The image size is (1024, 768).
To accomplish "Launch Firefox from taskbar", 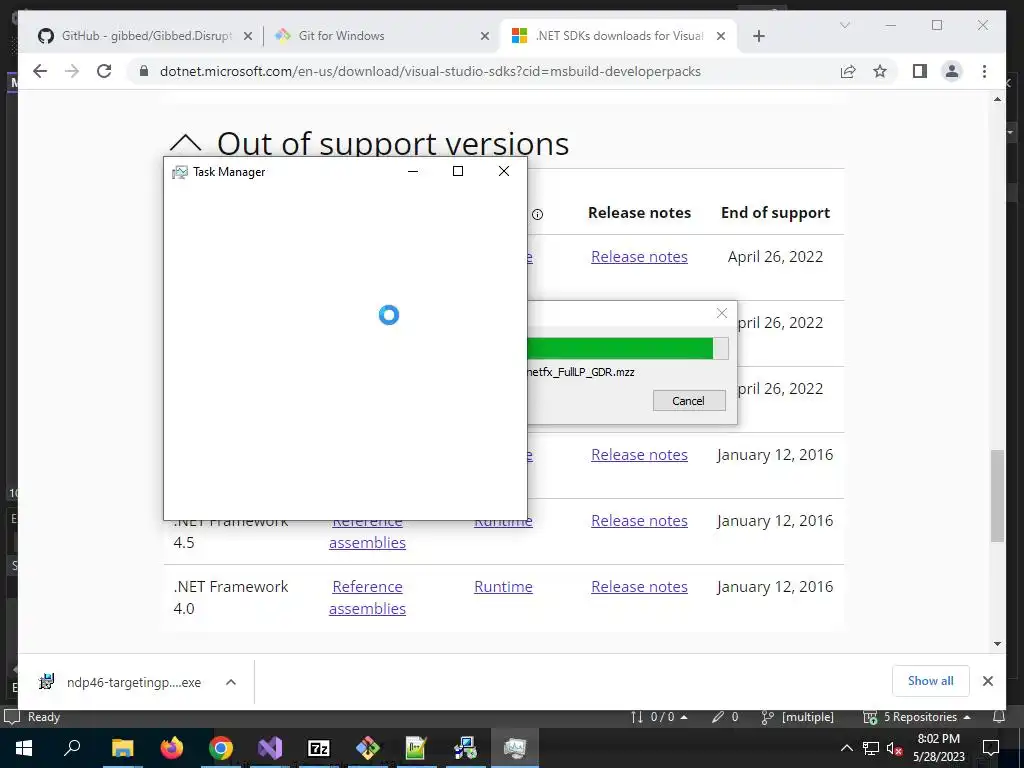I will [172, 748].
